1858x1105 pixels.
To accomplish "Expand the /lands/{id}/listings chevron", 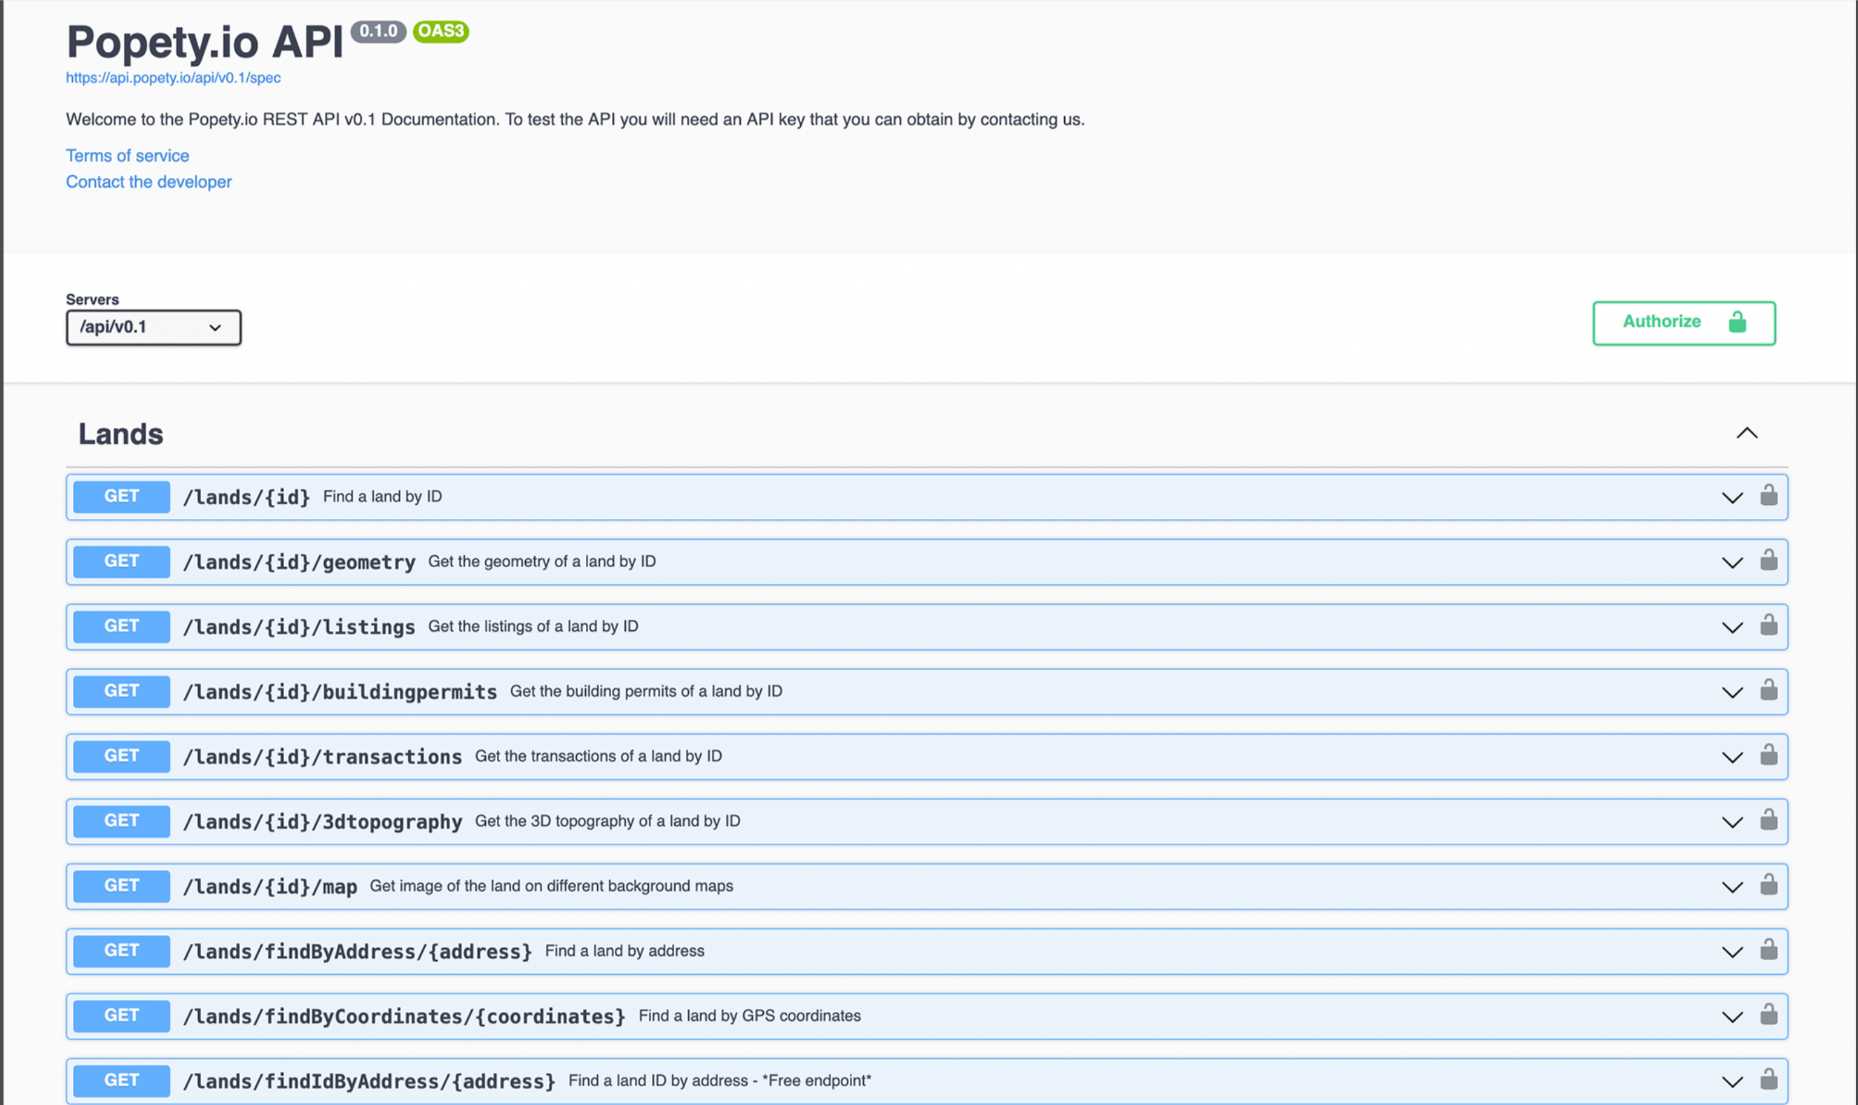I will click(1732, 627).
